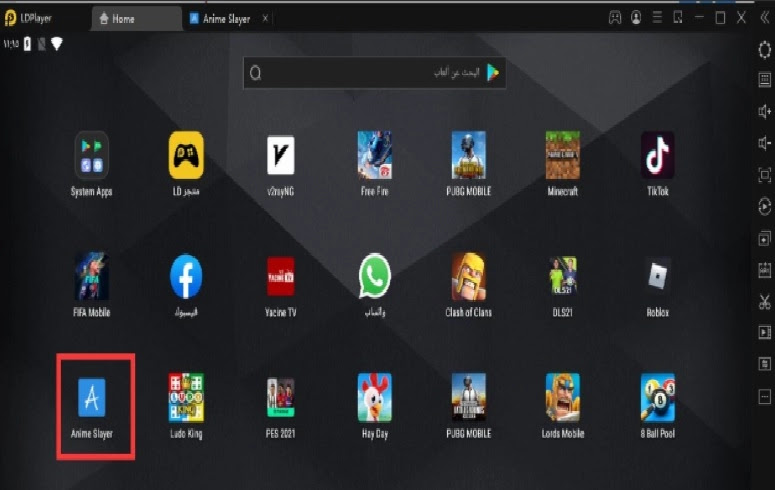Screen dimensions: 775x490
Task: Click the magnifier icon in search bar
Action: [x=256, y=73]
